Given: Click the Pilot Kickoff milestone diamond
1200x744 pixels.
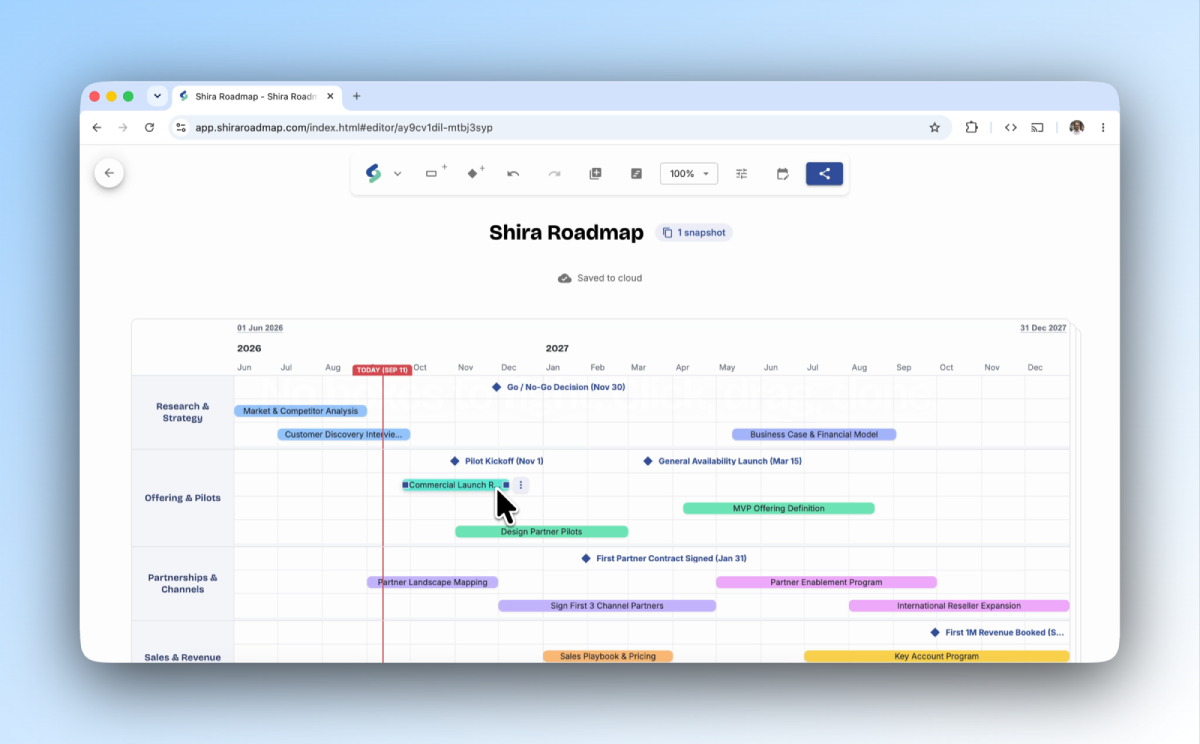Looking at the screenshot, I should tap(455, 461).
